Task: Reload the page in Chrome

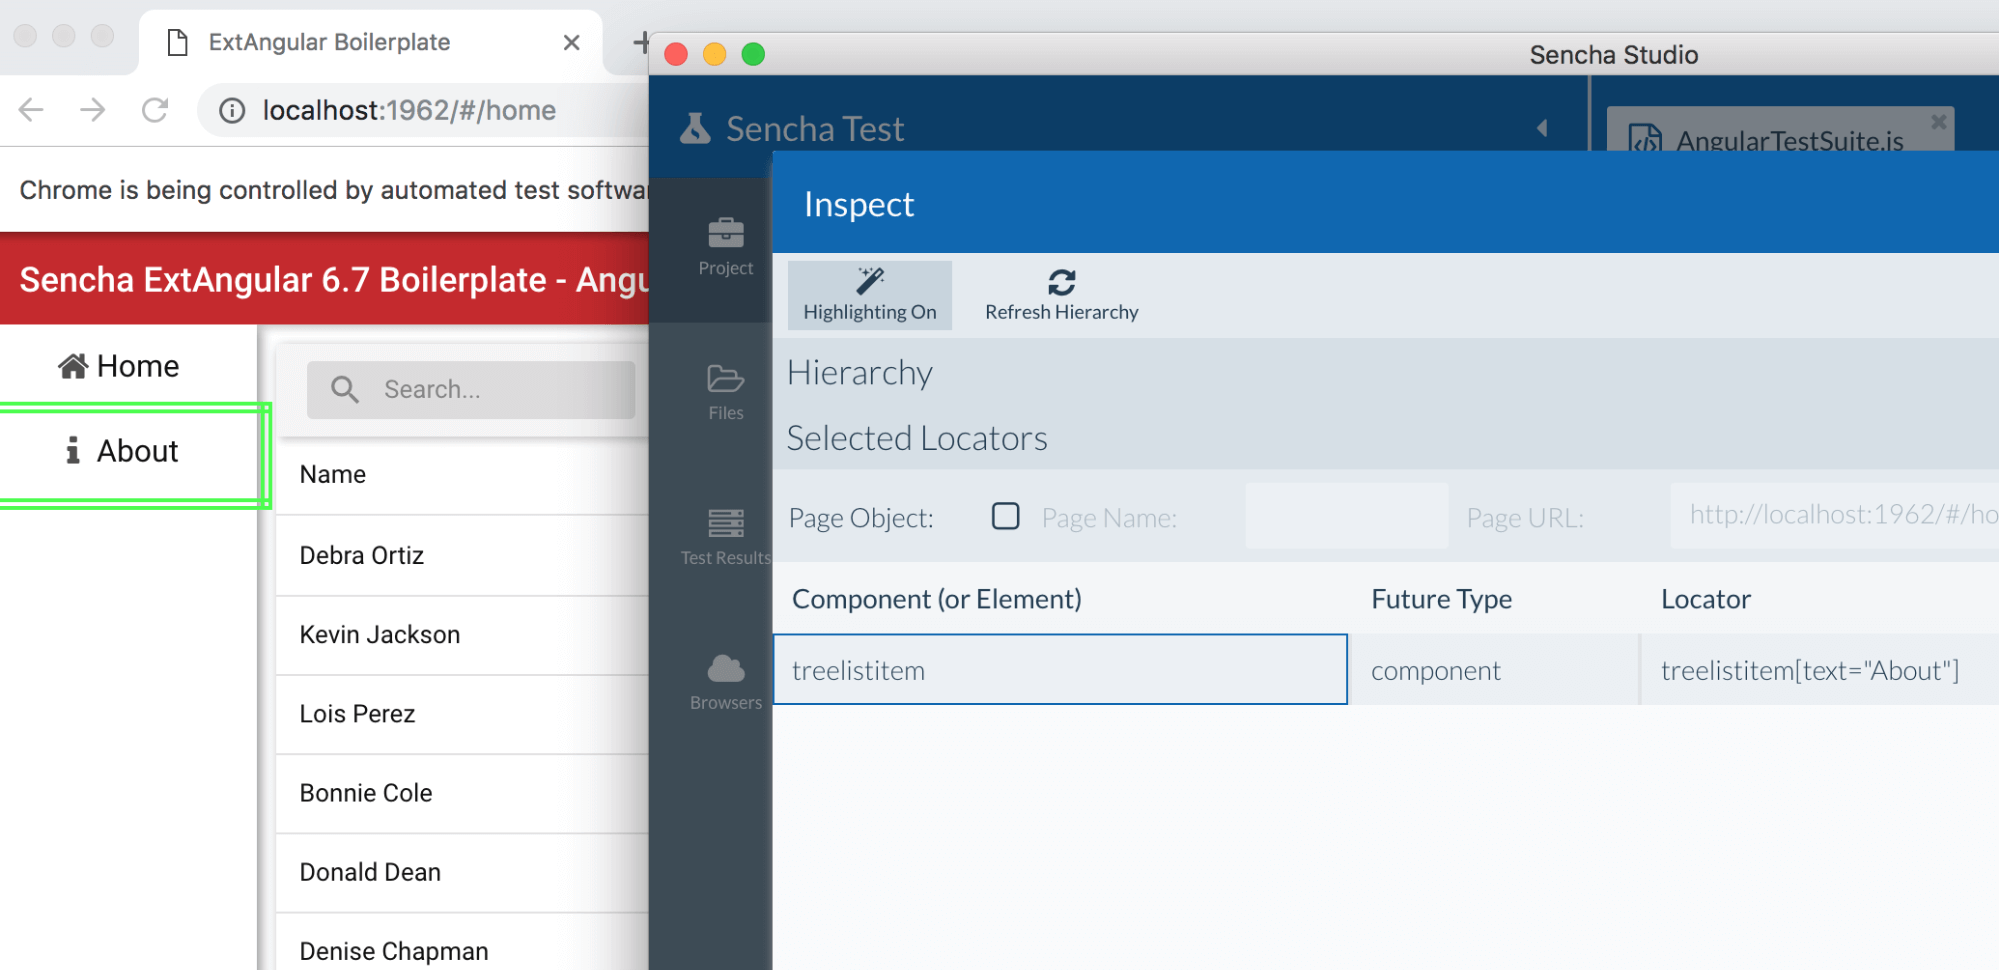Action: 155,109
